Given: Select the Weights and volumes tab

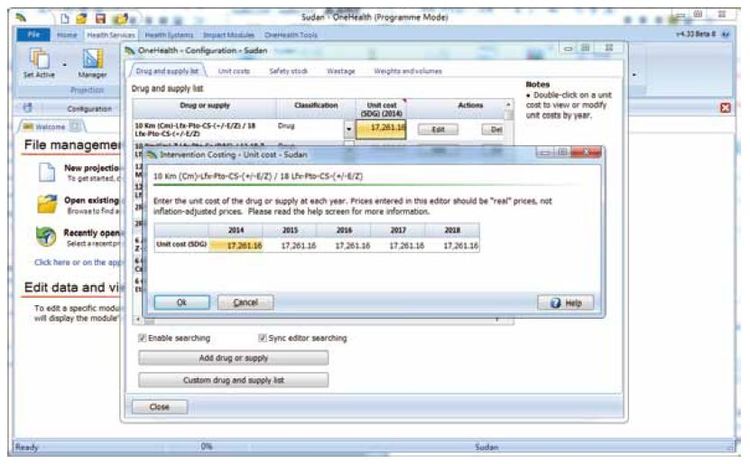Looking at the screenshot, I should coord(408,71).
